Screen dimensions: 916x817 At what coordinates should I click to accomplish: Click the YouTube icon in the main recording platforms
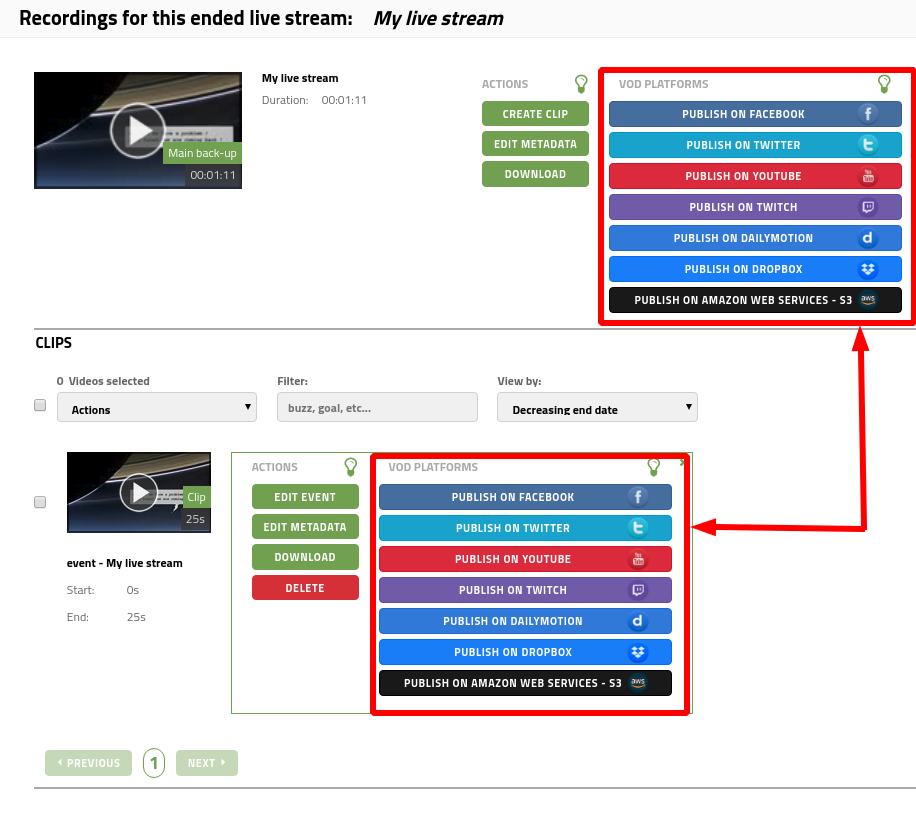[868, 175]
